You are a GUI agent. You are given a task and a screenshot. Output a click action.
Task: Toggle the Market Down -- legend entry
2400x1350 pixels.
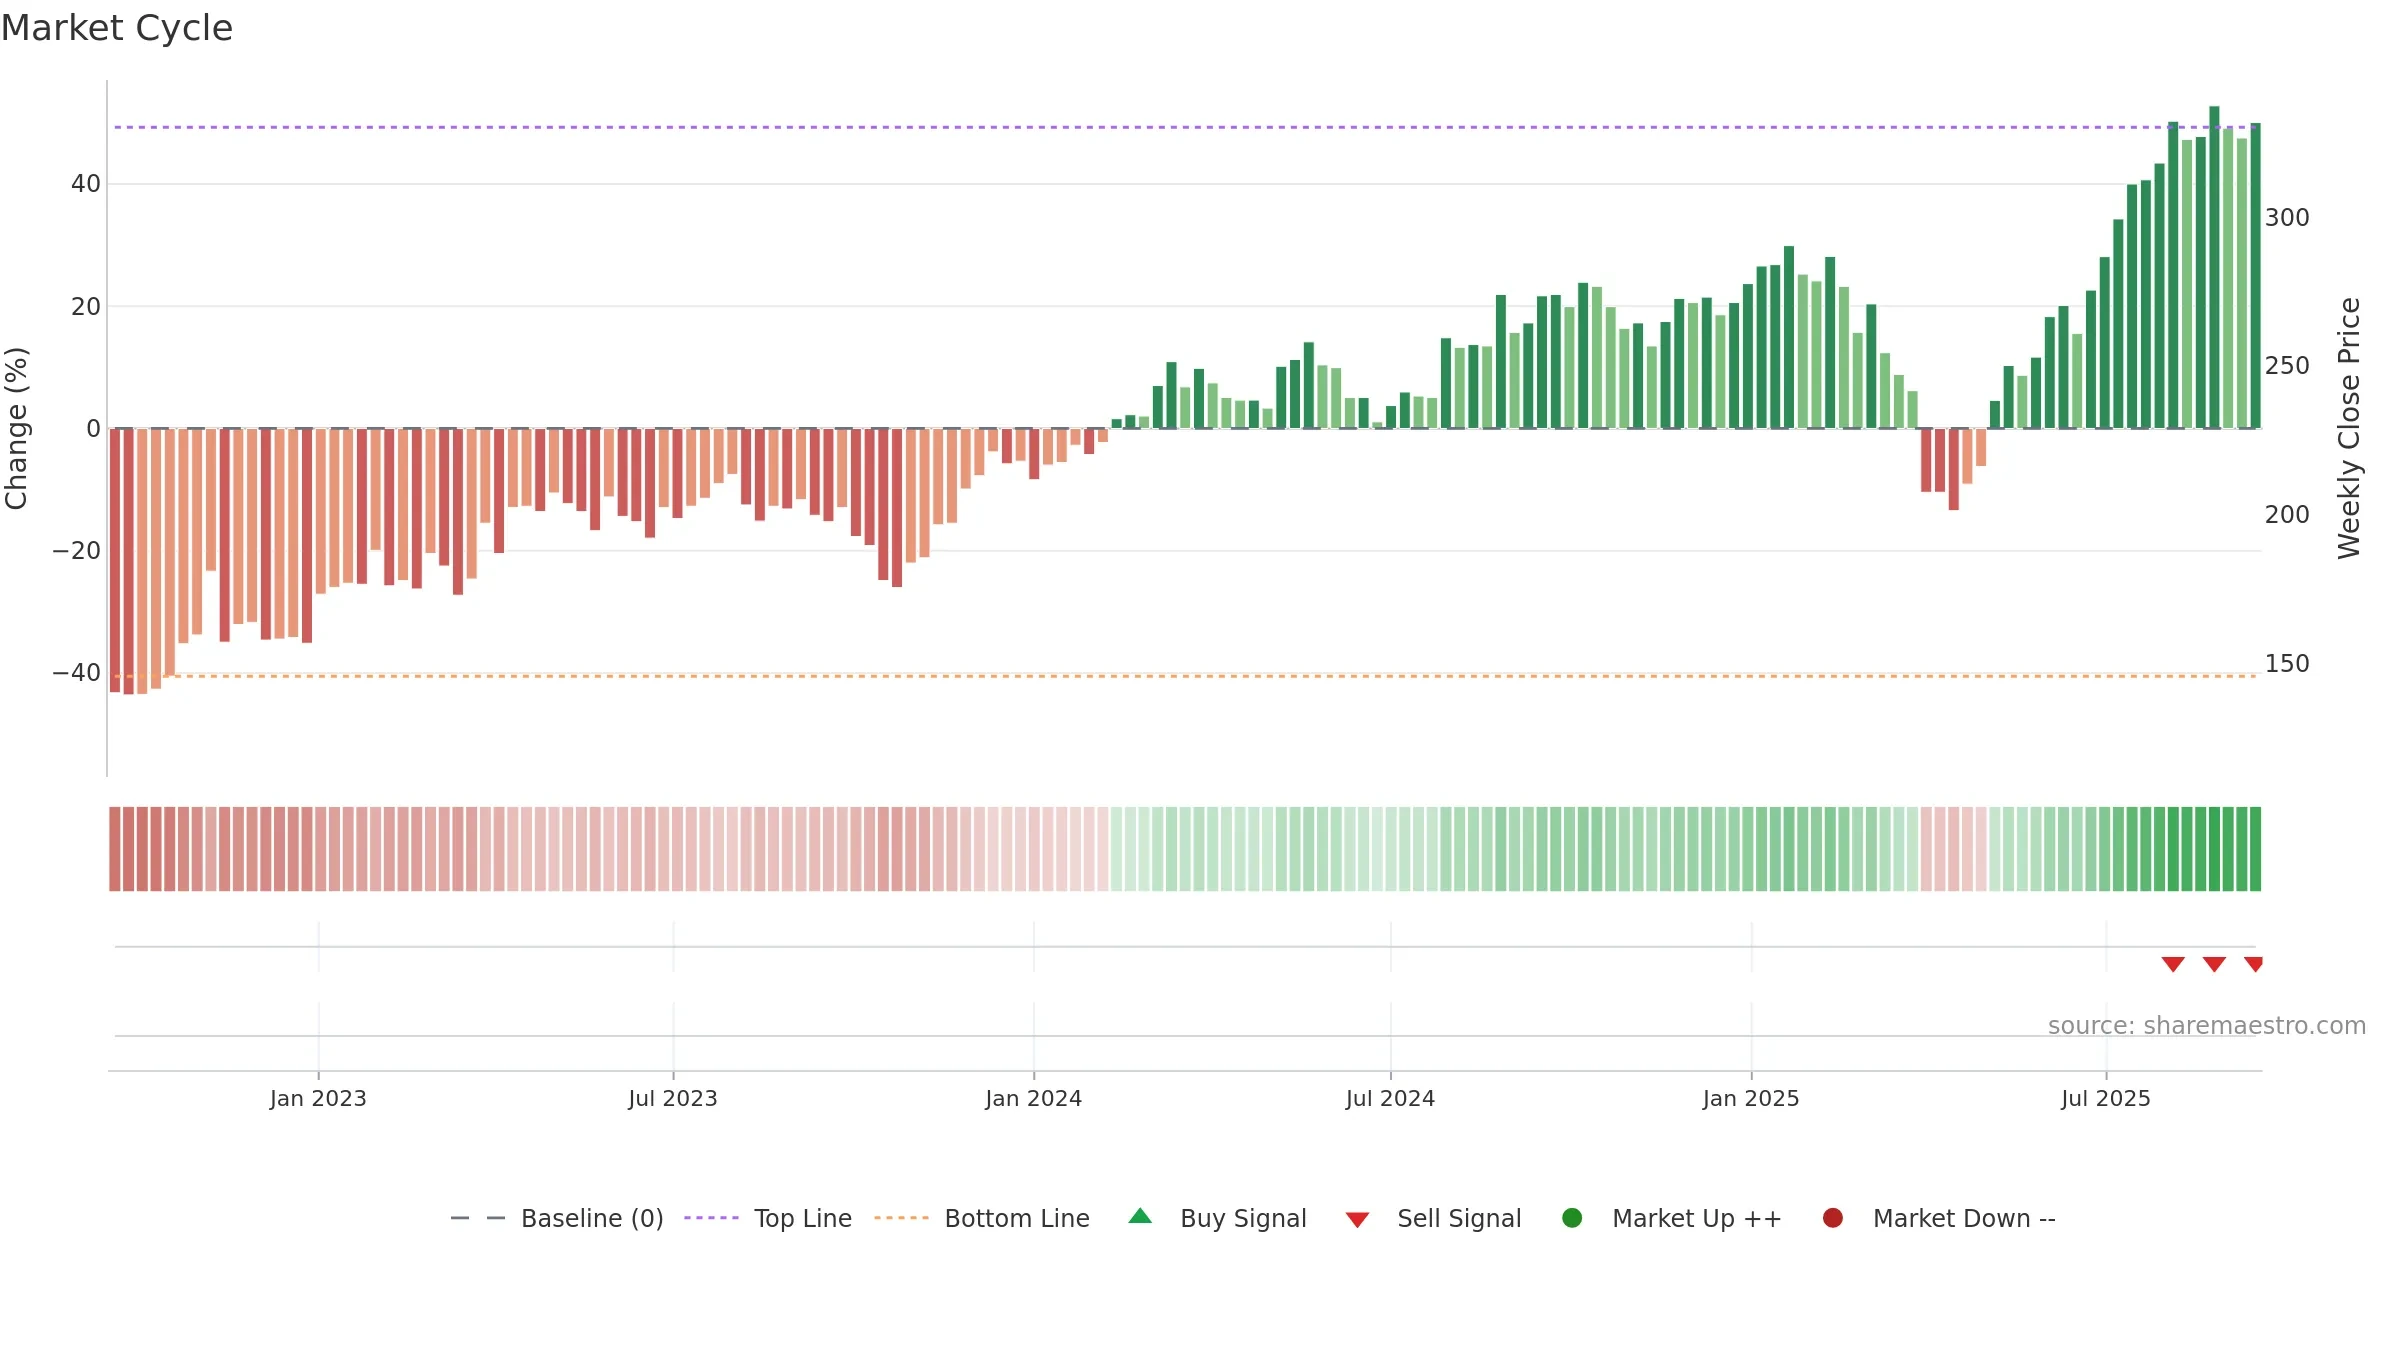(1939, 1218)
